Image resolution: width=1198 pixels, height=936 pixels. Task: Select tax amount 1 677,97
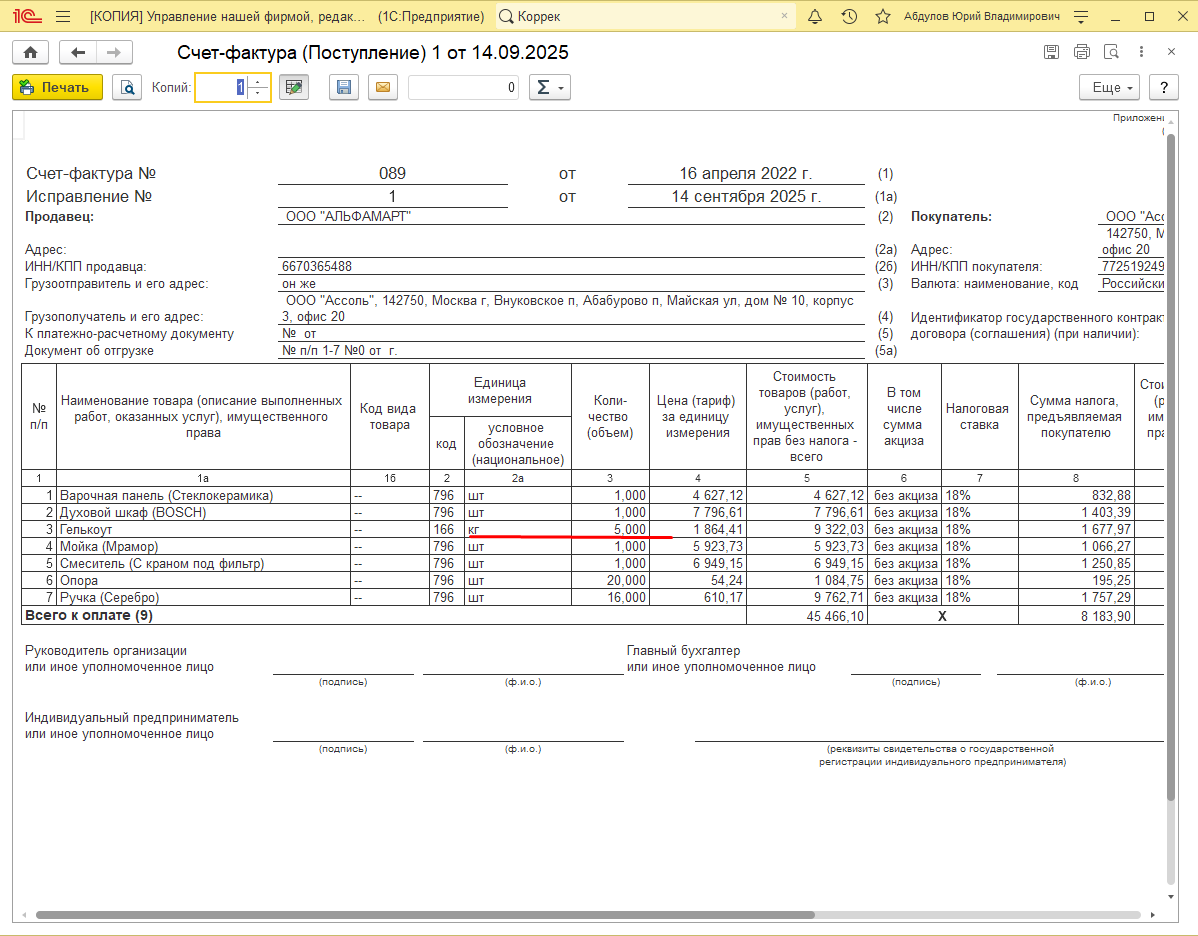1076,529
